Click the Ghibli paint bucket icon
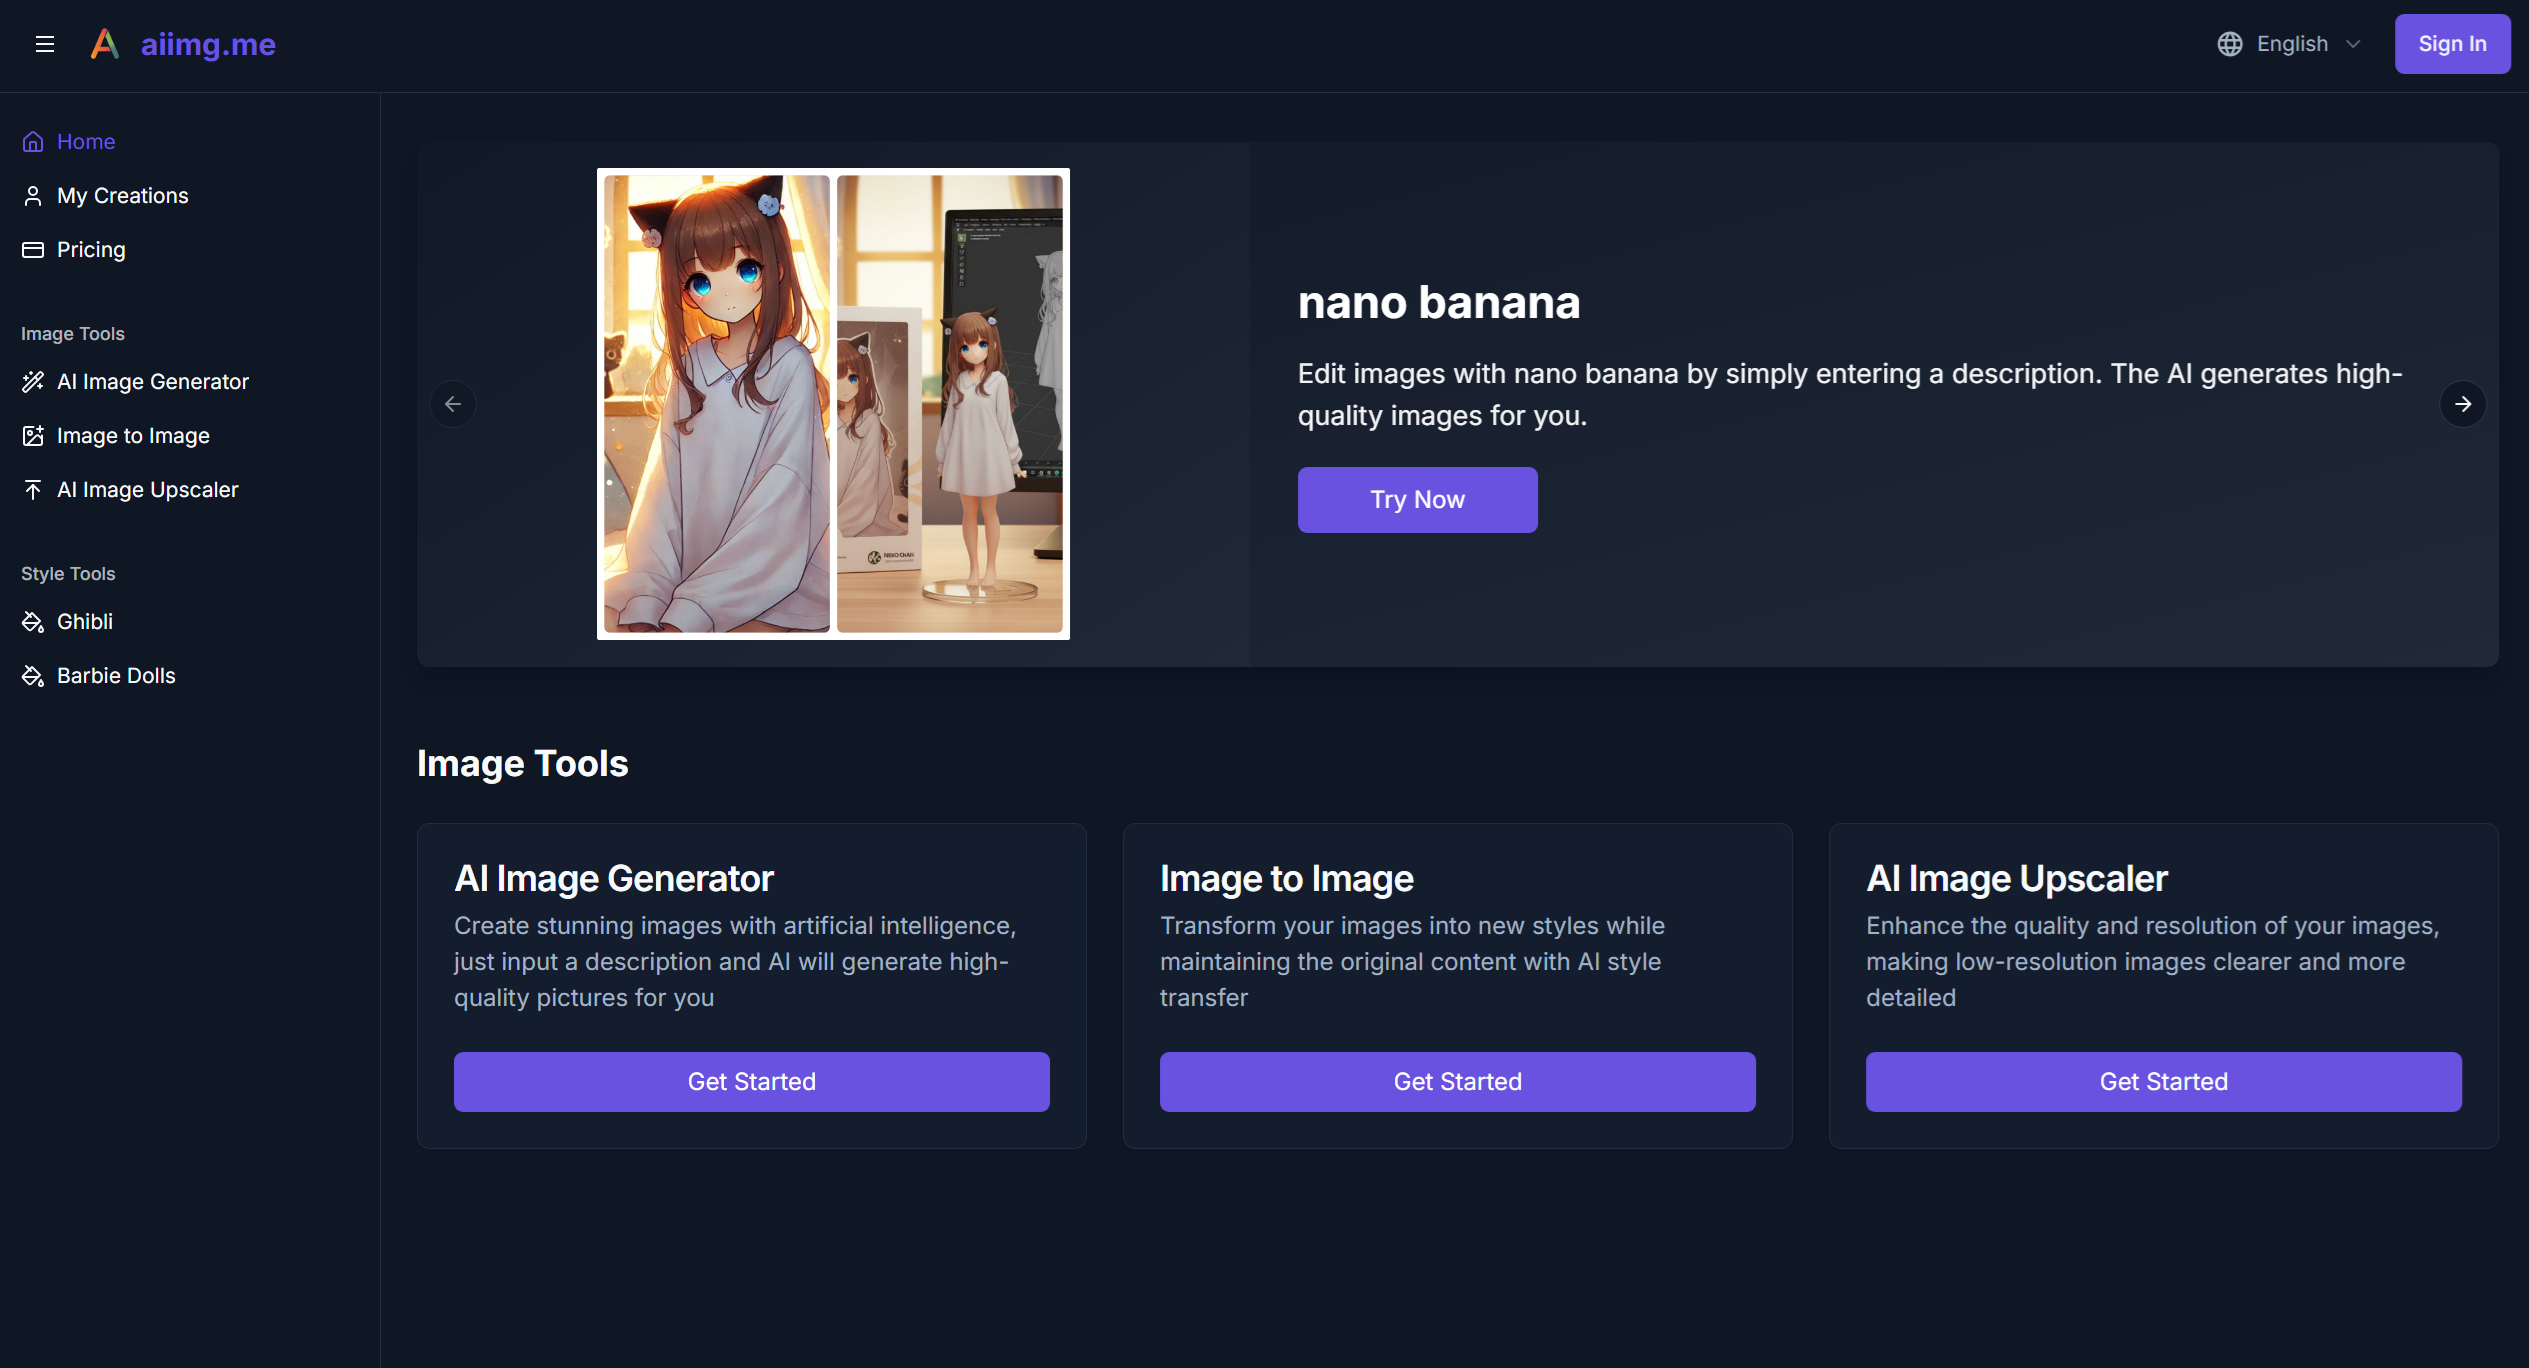Screen dimensions: 2529x1368 click(33, 622)
